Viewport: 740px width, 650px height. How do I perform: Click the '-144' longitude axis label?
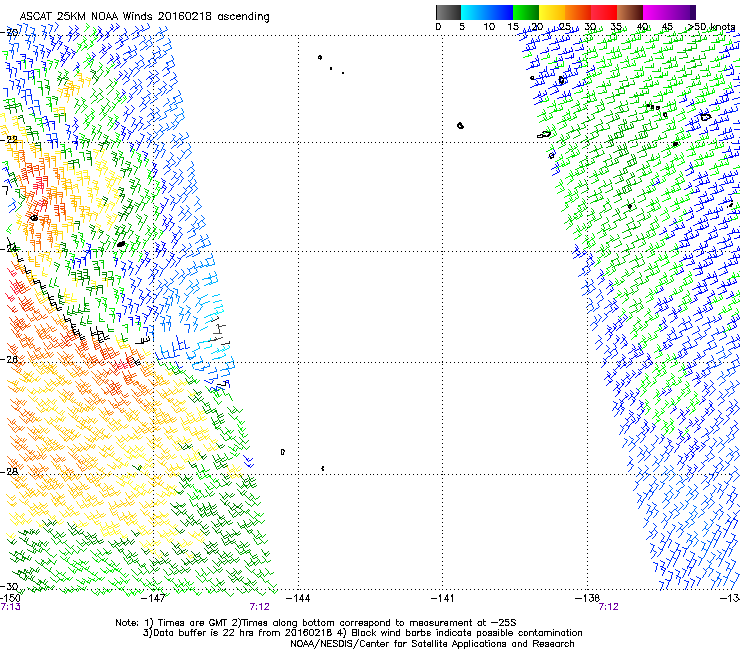[x=298, y=598]
